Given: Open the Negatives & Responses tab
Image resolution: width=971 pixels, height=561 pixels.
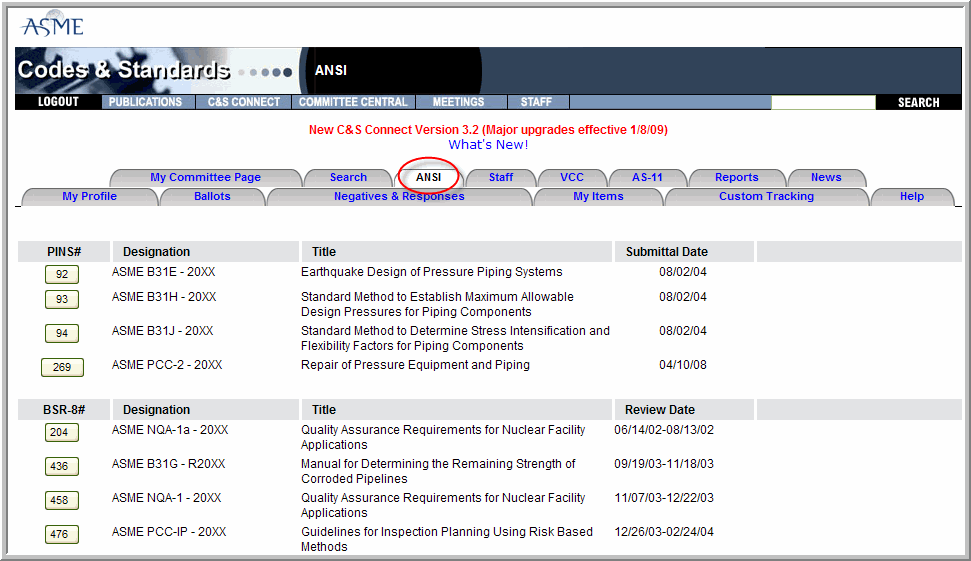Looking at the screenshot, I should point(399,196).
